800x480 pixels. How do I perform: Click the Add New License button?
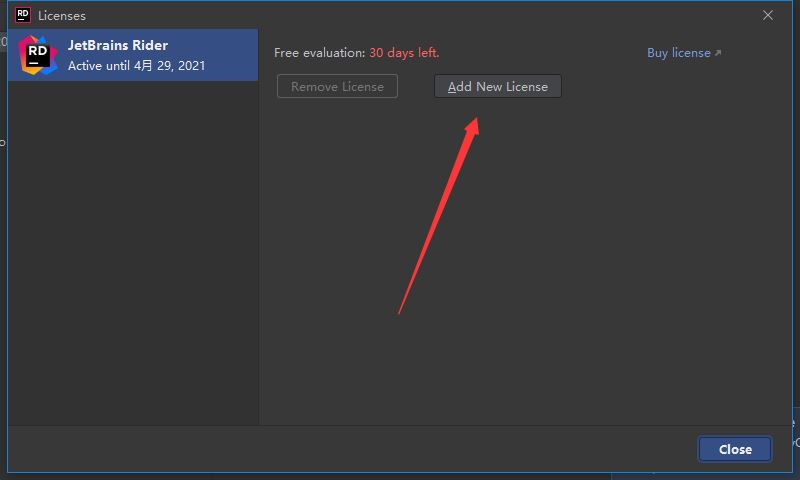(497, 86)
